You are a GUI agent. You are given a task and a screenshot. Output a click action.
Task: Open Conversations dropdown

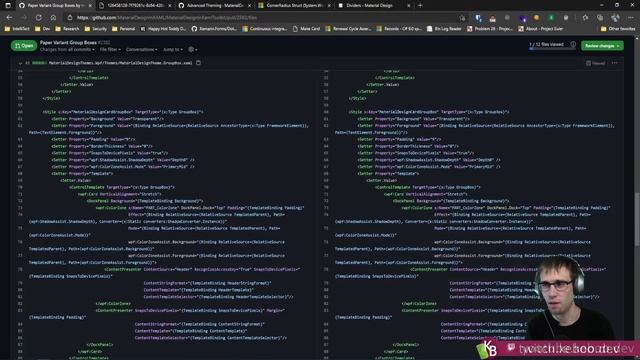[x=142, y=49]
